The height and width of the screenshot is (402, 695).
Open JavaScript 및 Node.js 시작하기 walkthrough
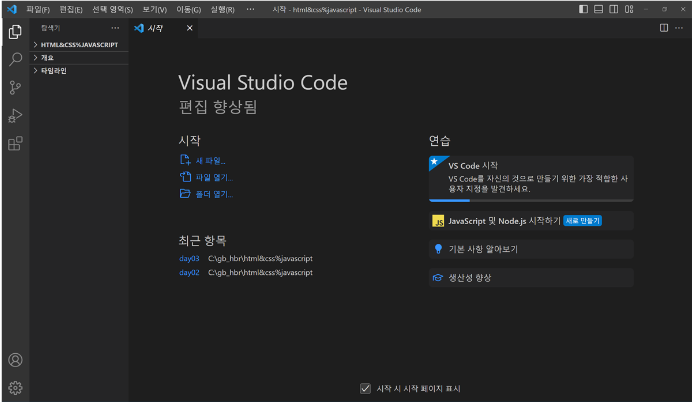point(531,221)
